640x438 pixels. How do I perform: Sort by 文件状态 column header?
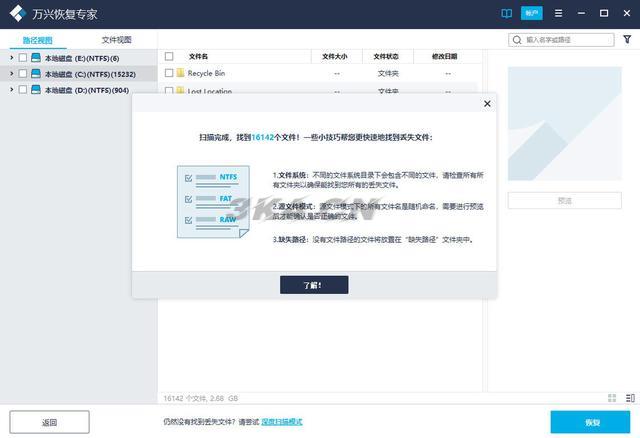(x=386, y=56)
